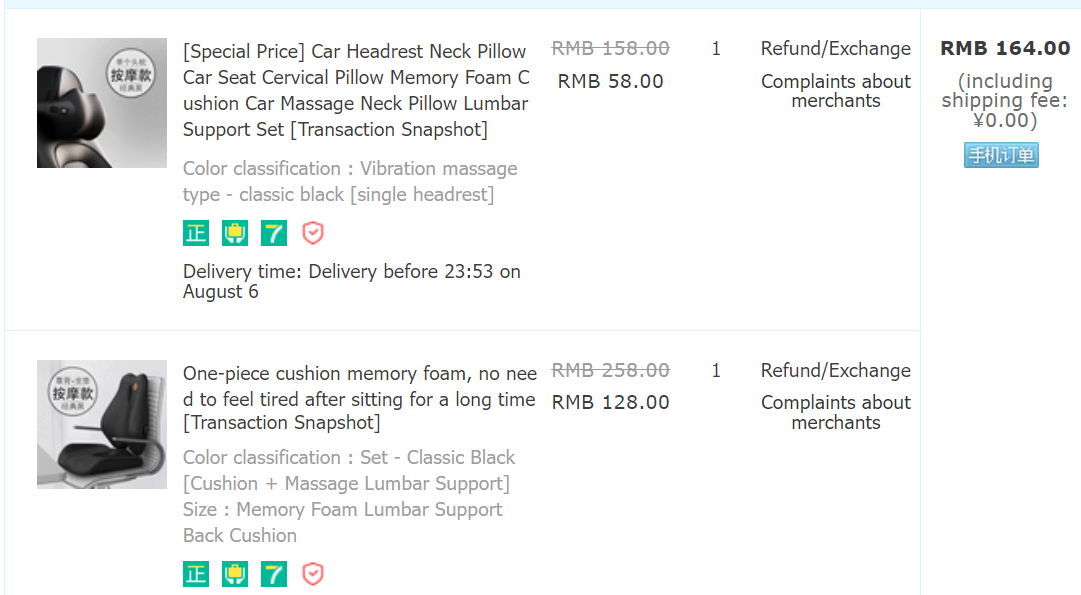Click the yellow shield badge of headrest item
Viewport: 1081px width, 595px height.
coord(235,233)
